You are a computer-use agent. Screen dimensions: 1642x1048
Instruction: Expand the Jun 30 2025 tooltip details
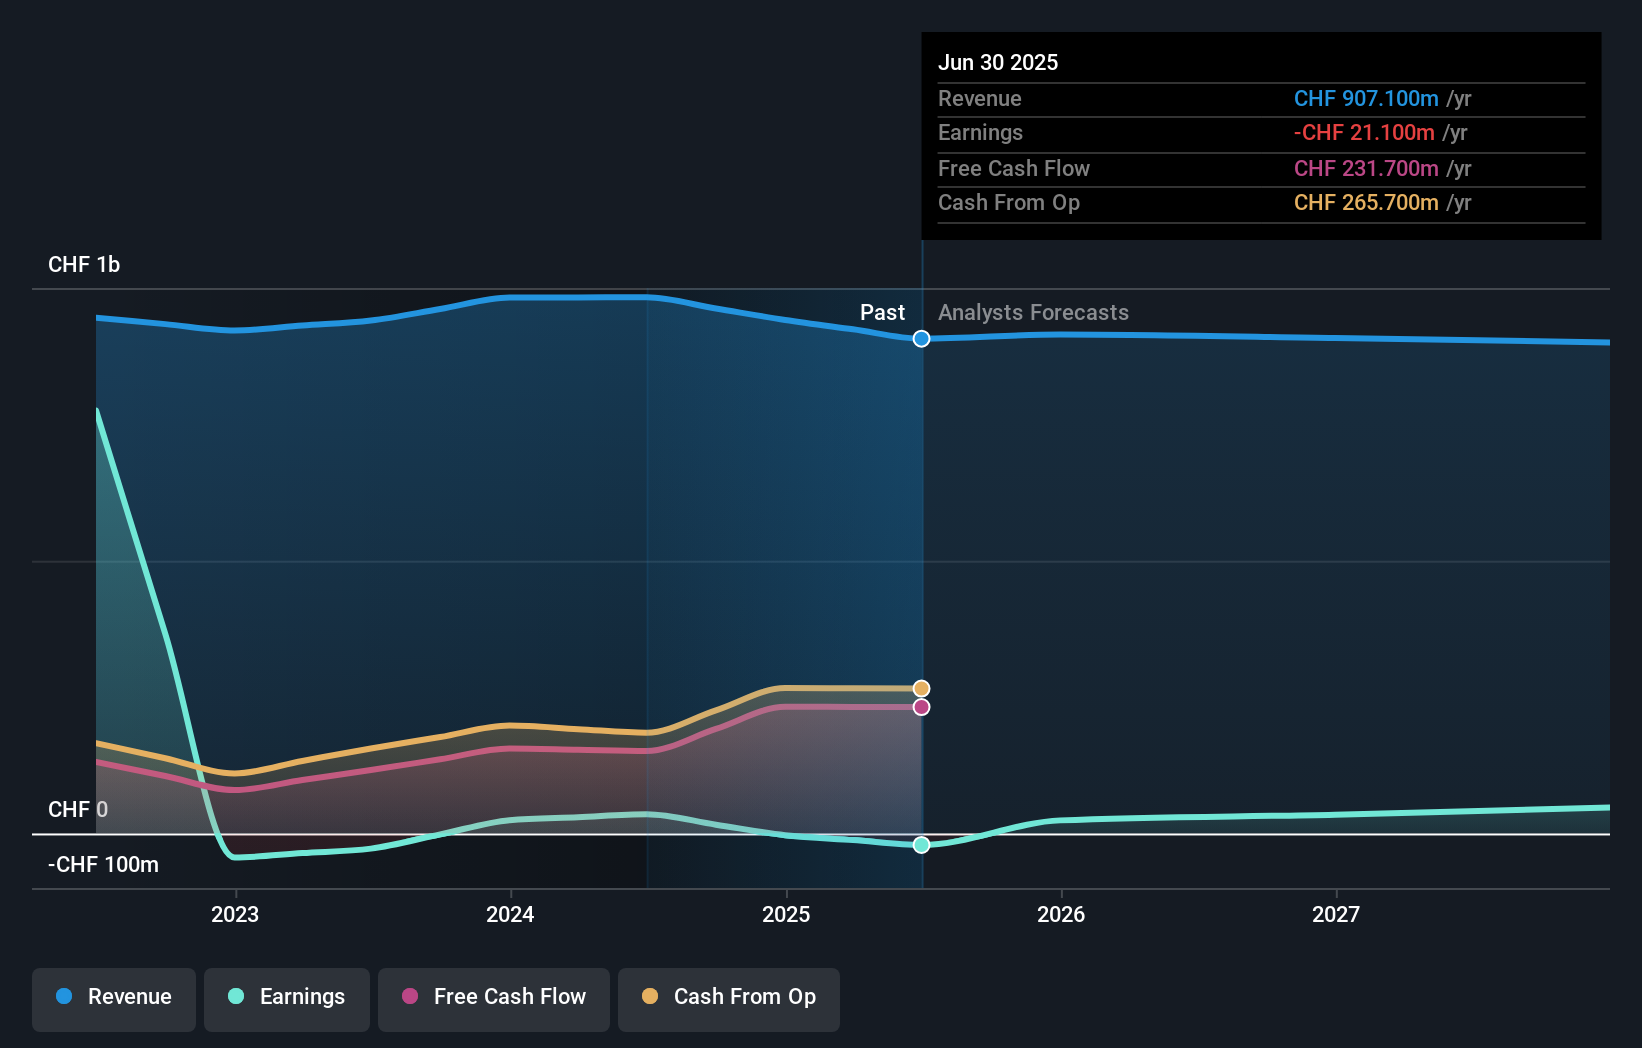tap(998, 62)
